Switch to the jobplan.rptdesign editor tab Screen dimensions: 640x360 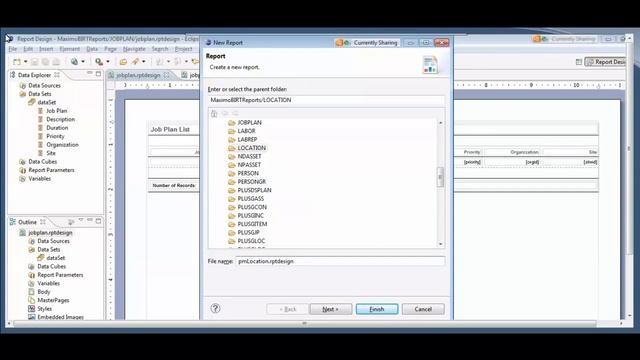click(138, 75)
